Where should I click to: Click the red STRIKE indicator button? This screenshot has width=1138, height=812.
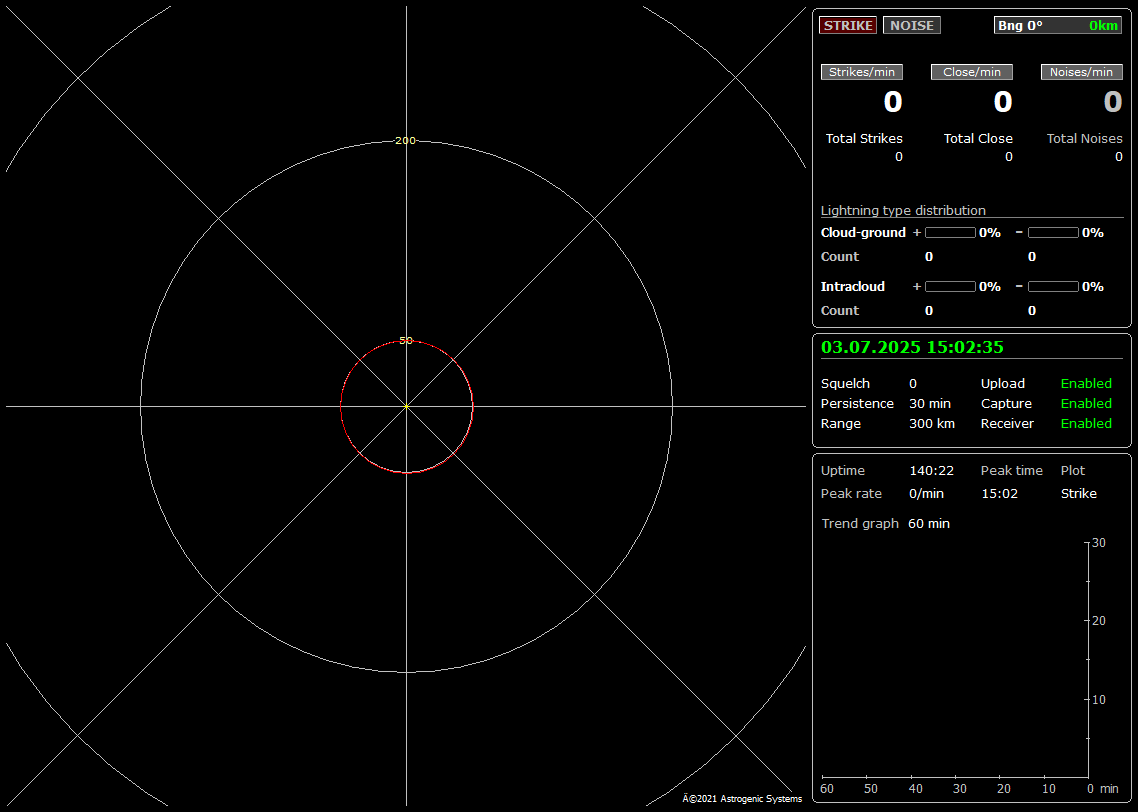pos(848,25)
